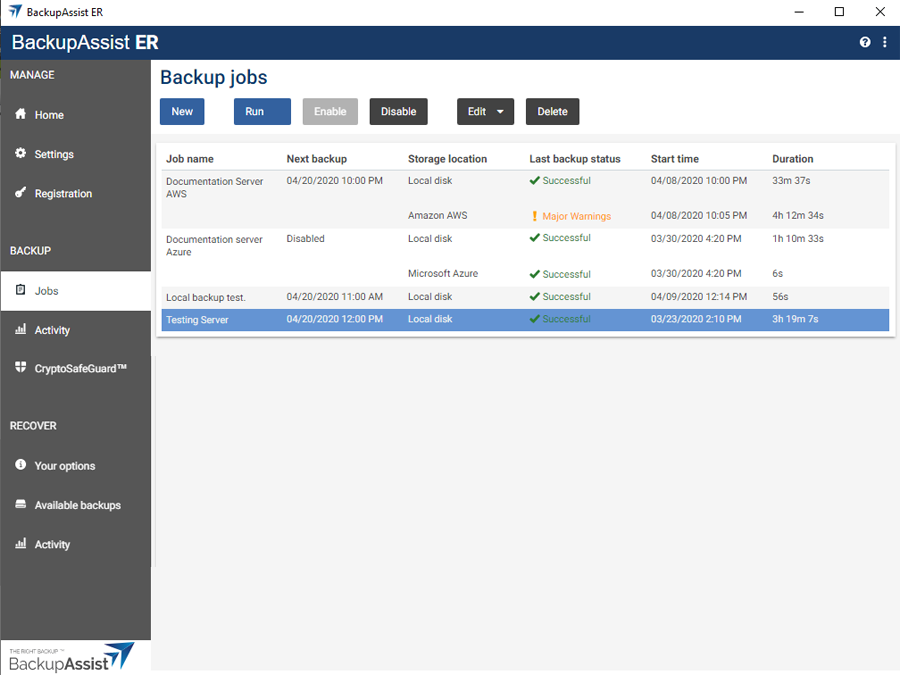This screenshot has width=900, height=675.
Task: Click the Edit button text
Action: [x=477, y=111]
